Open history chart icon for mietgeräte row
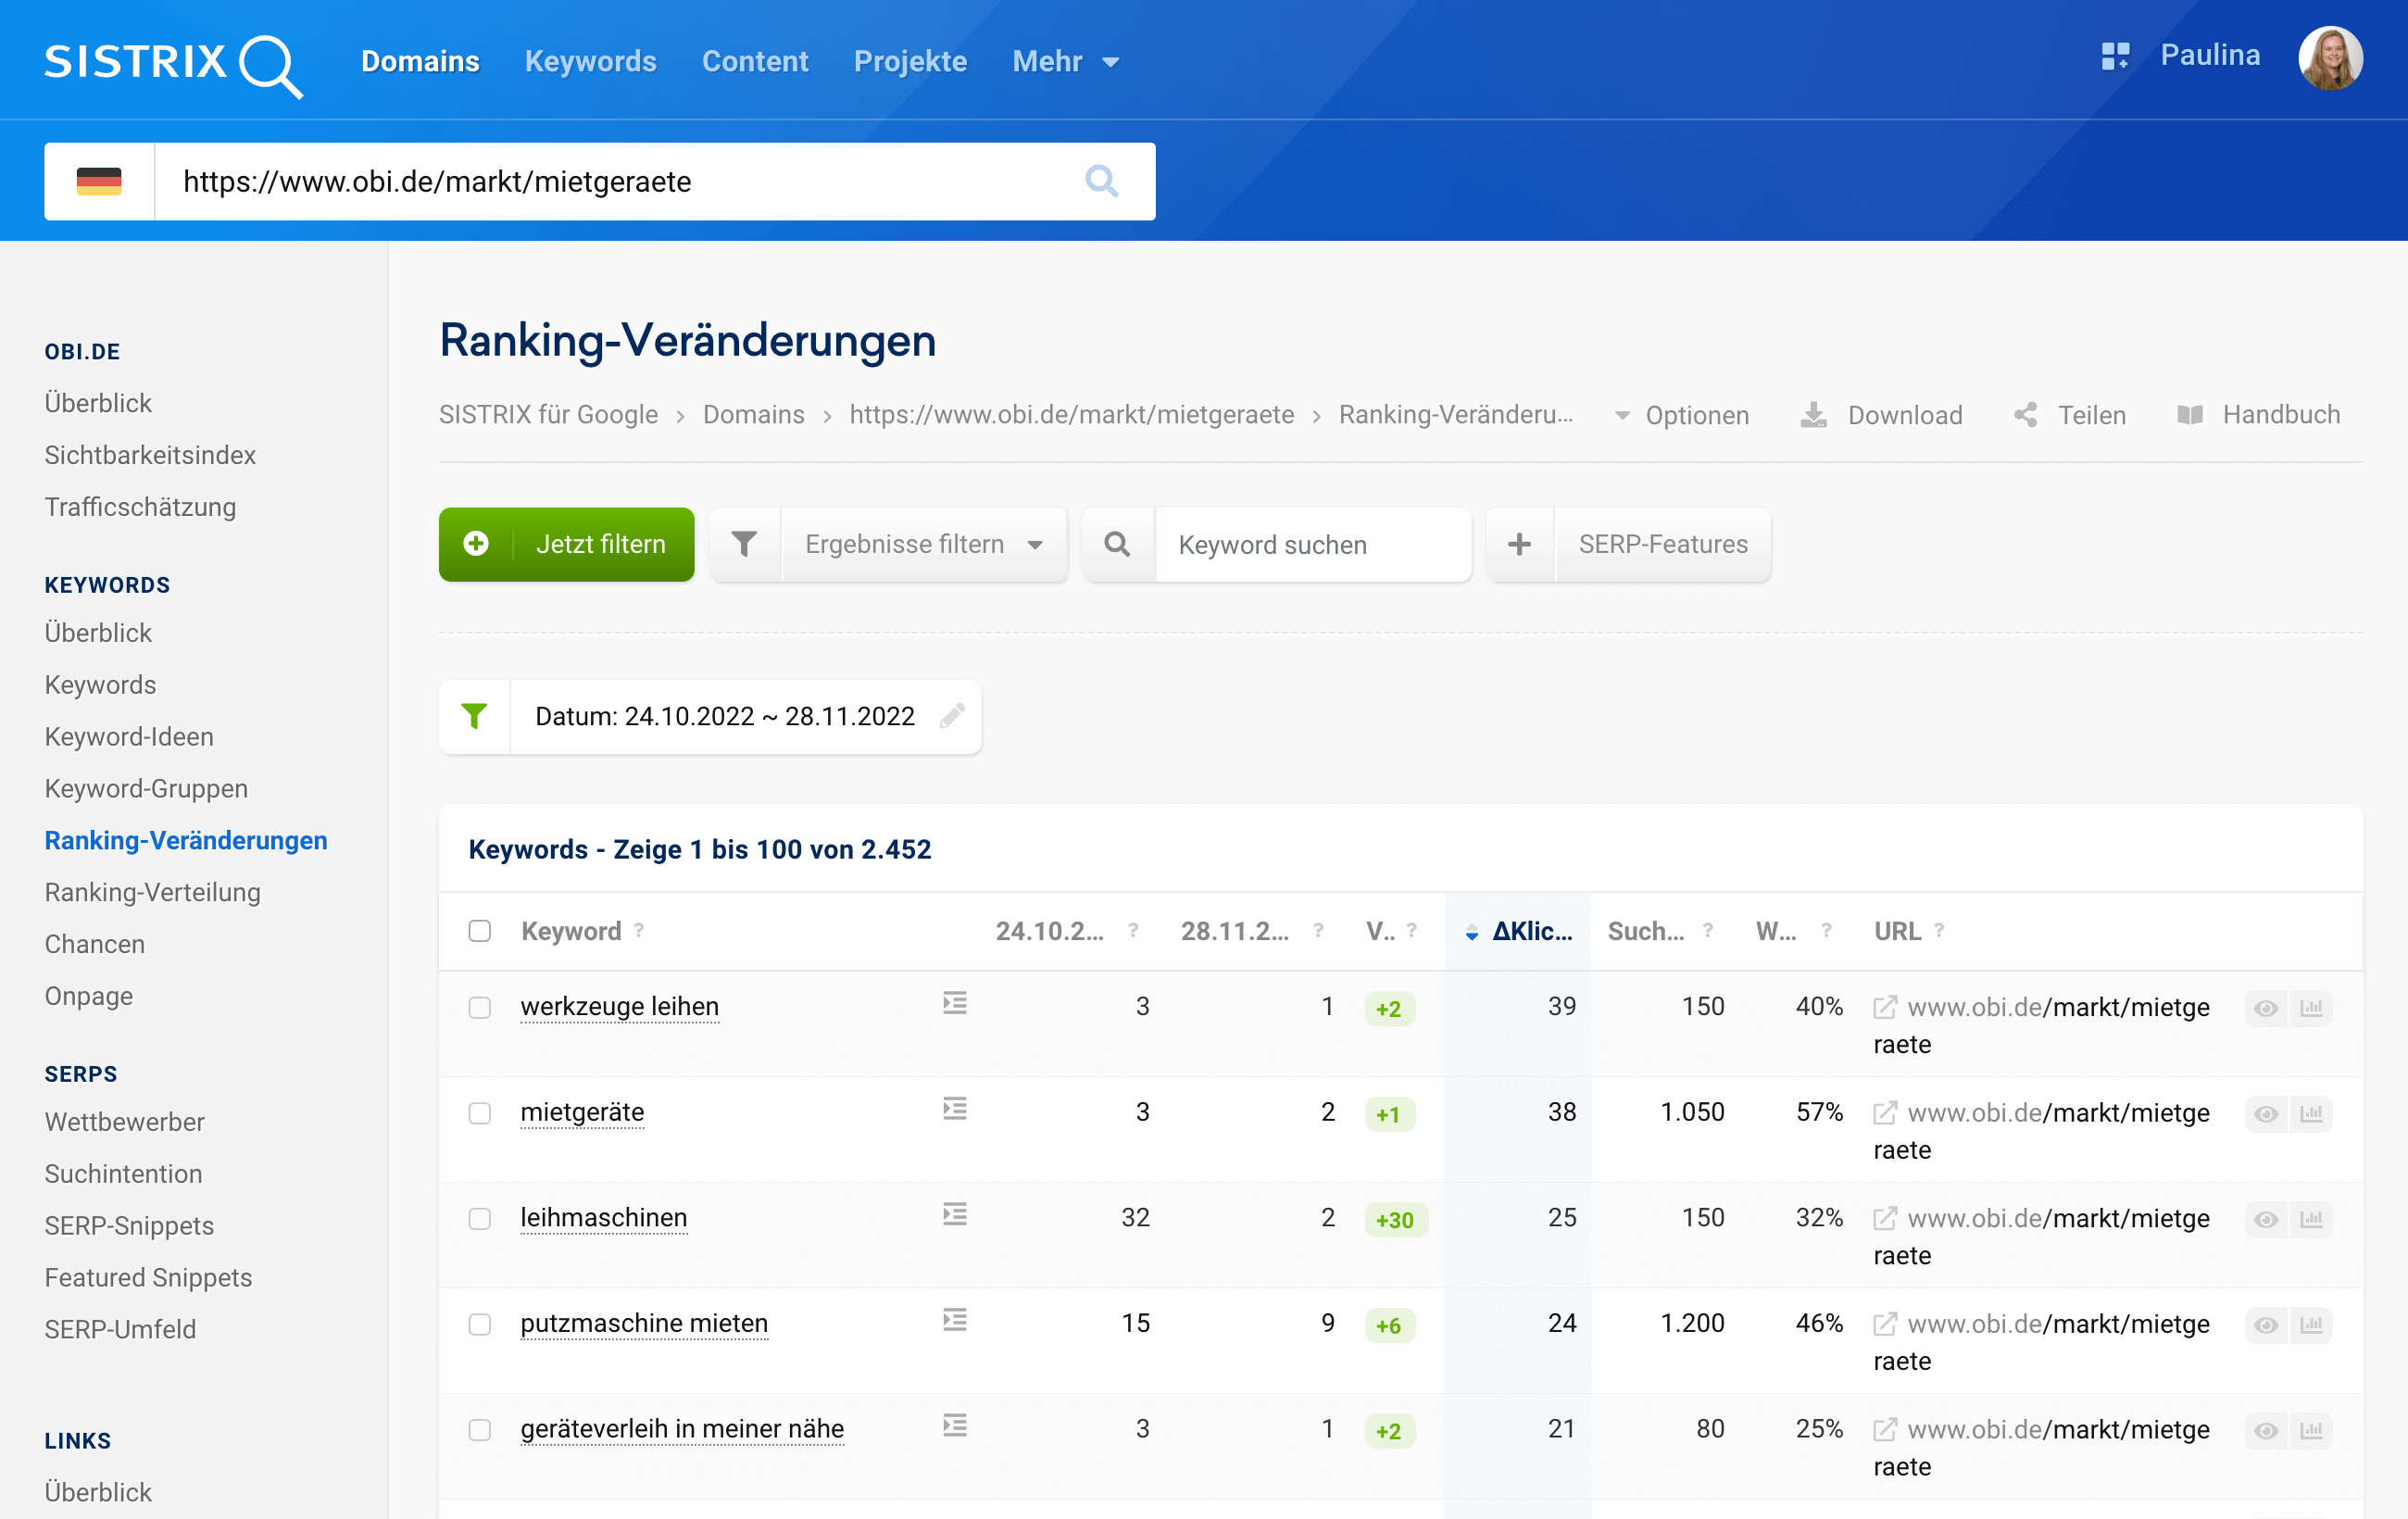 [2311, 1113]
